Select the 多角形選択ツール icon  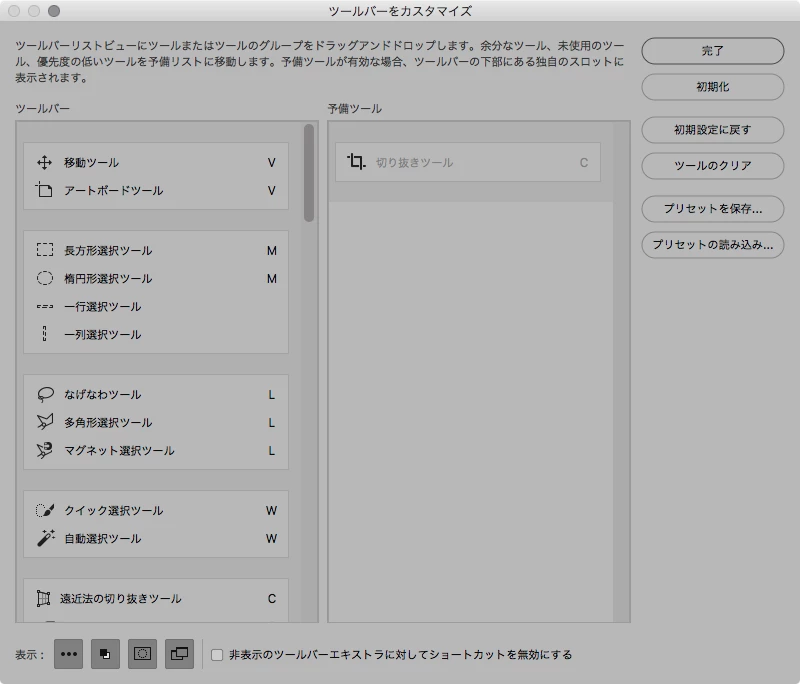click(45, 422)
